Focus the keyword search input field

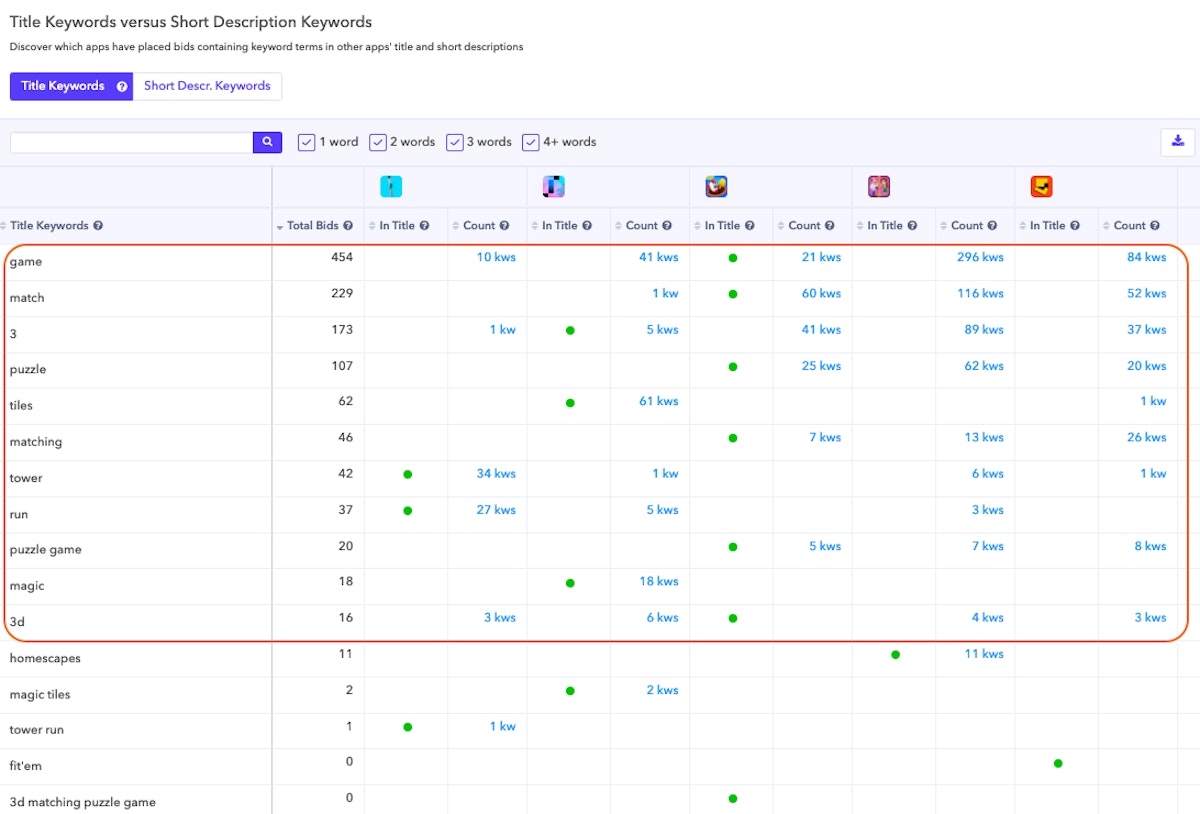131,143
